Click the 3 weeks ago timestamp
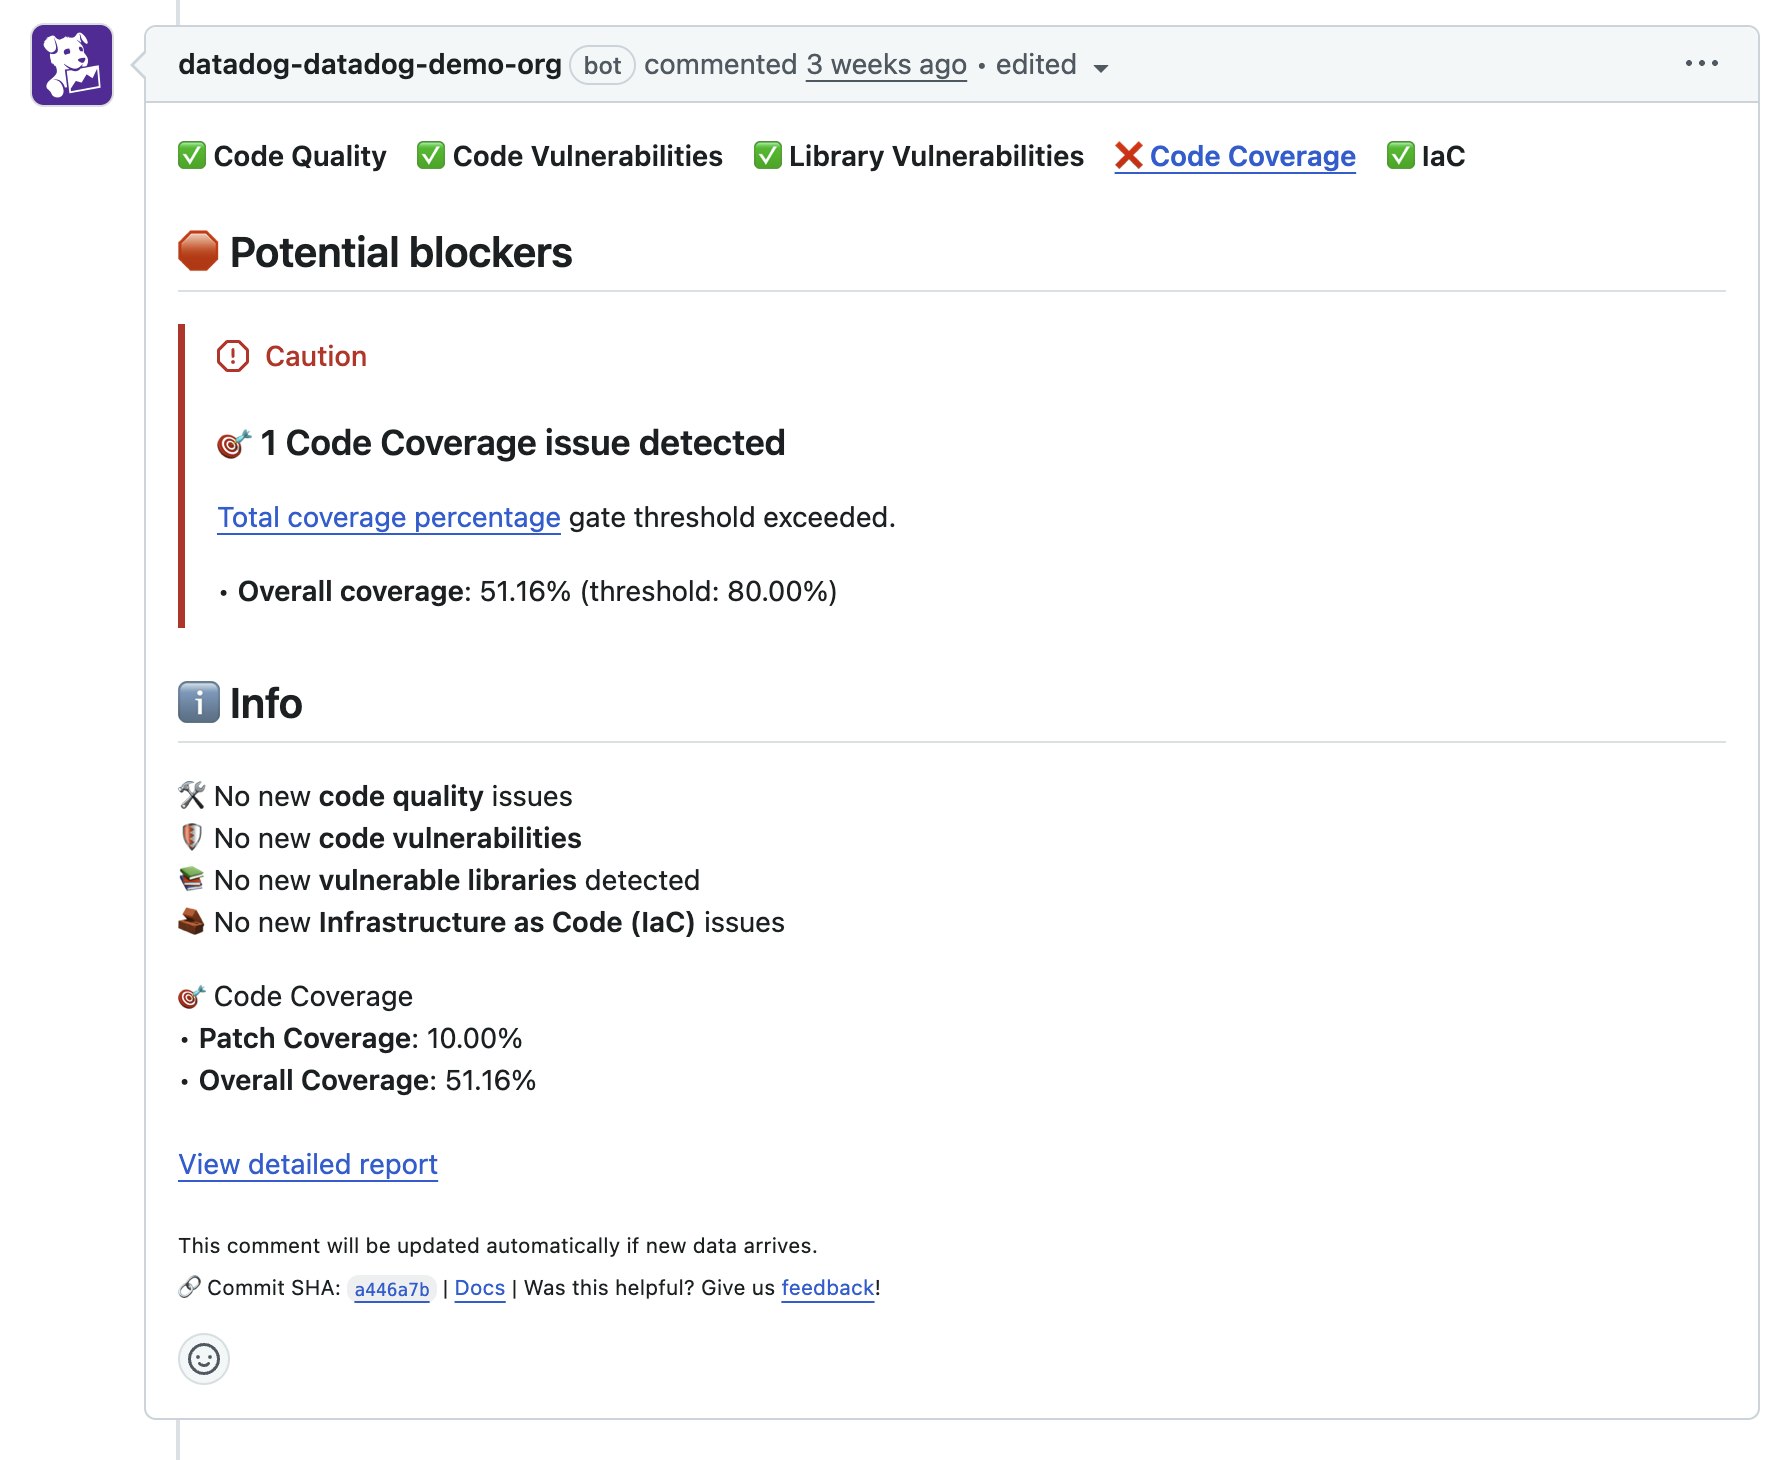The height and width of the screenshot is (1460, 1792). pos(886,64)
